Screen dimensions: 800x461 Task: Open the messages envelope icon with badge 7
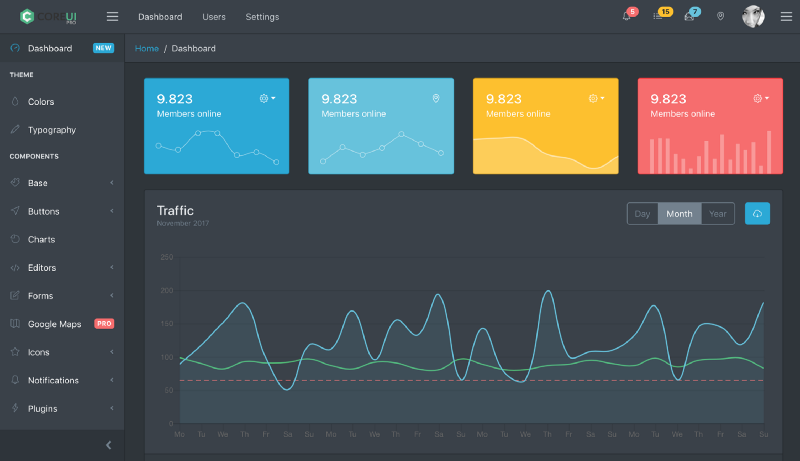click(x=689, y=16)
